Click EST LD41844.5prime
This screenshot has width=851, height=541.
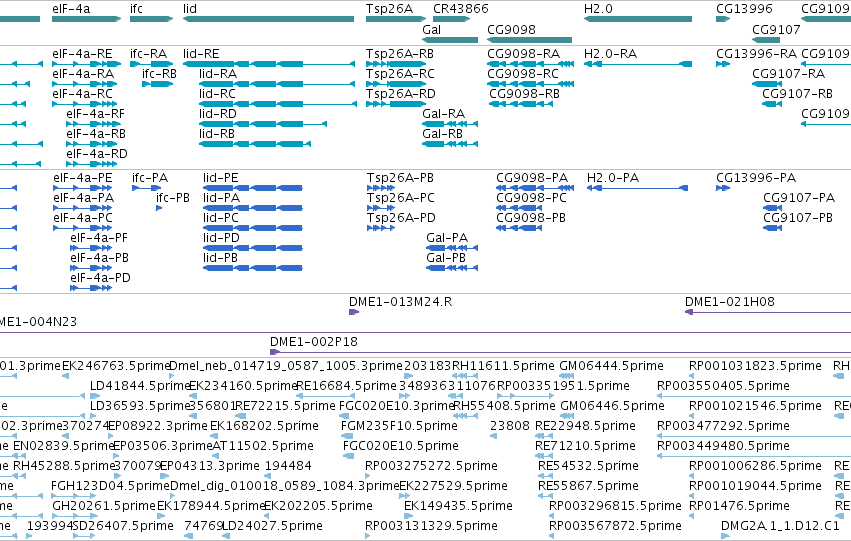pyautogui.click(x=141, y=386)
